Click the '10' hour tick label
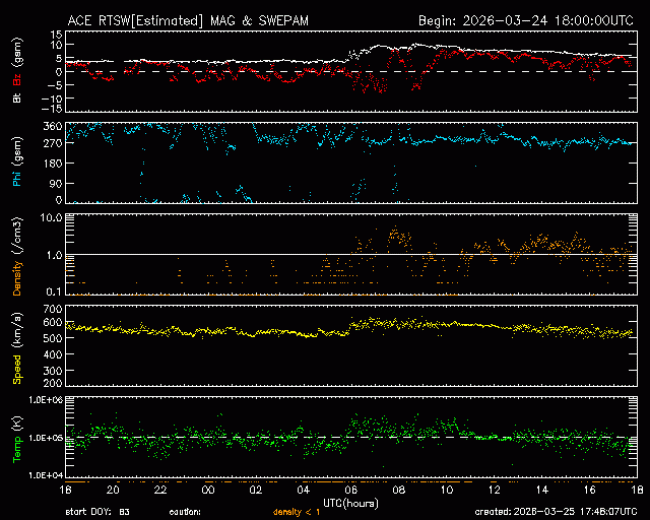The image size is (650, 520). (446, 490)
